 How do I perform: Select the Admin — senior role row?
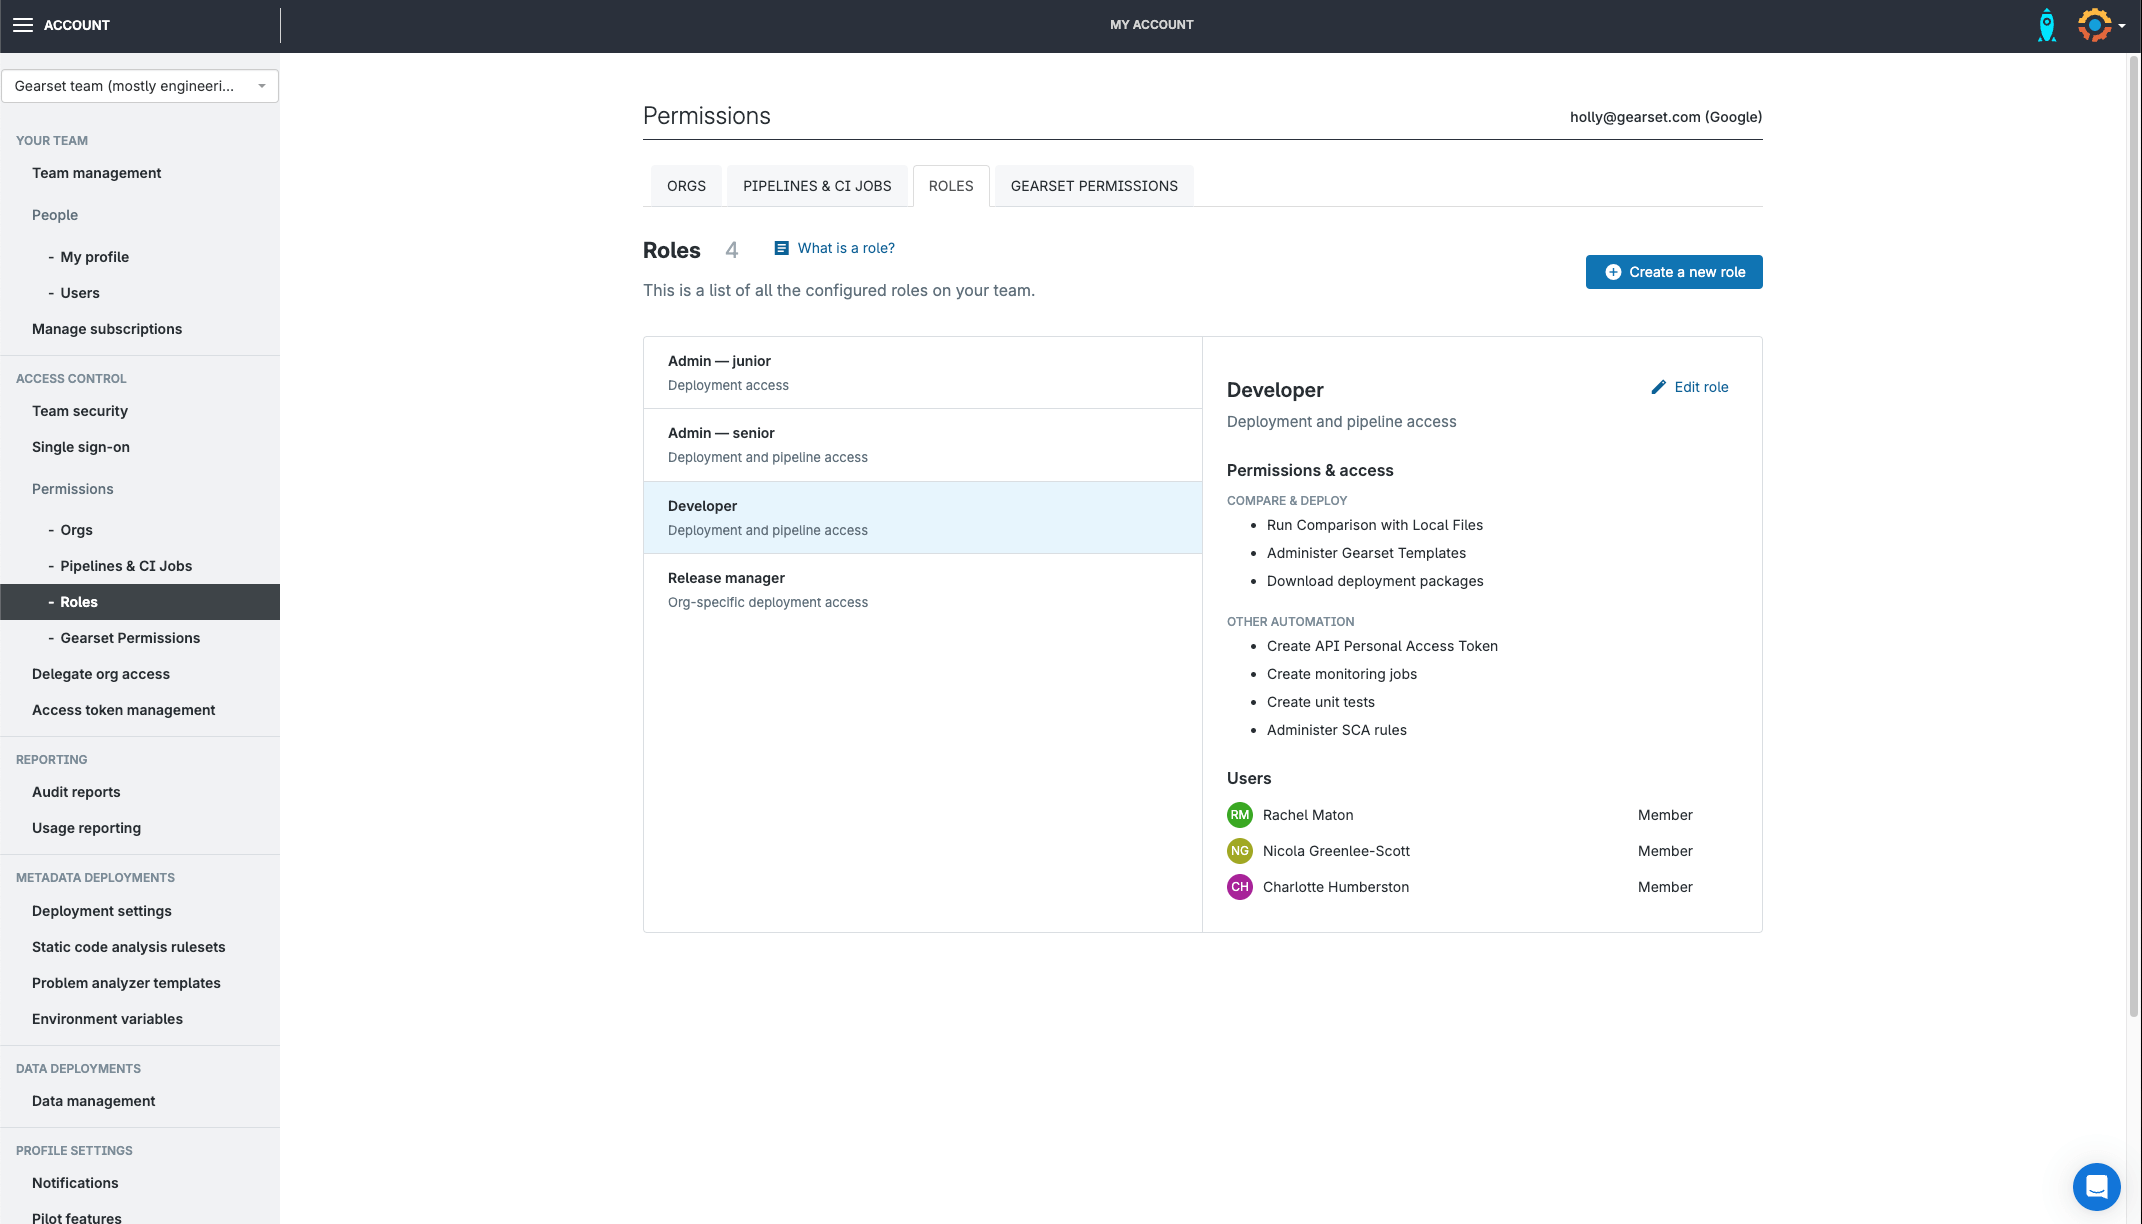point(922,445)
